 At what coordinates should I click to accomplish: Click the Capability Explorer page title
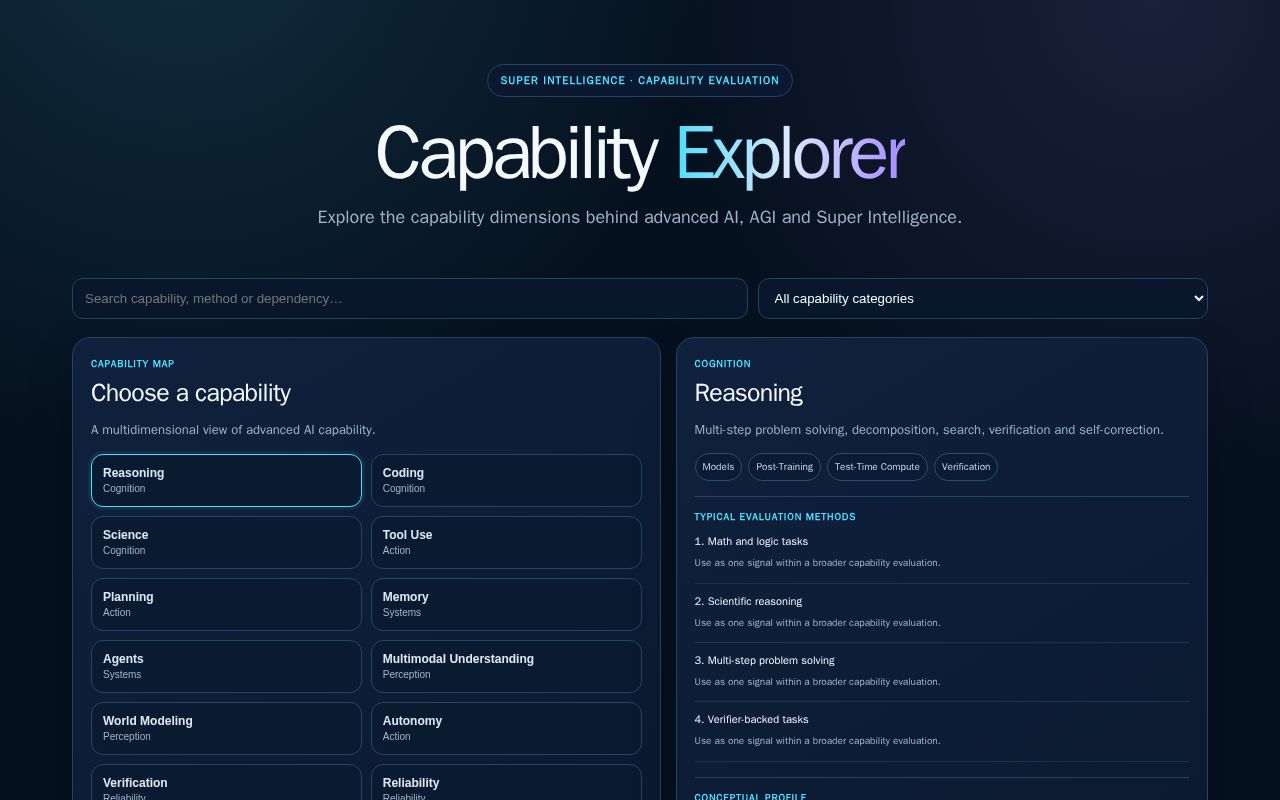[x=640, y=154]
